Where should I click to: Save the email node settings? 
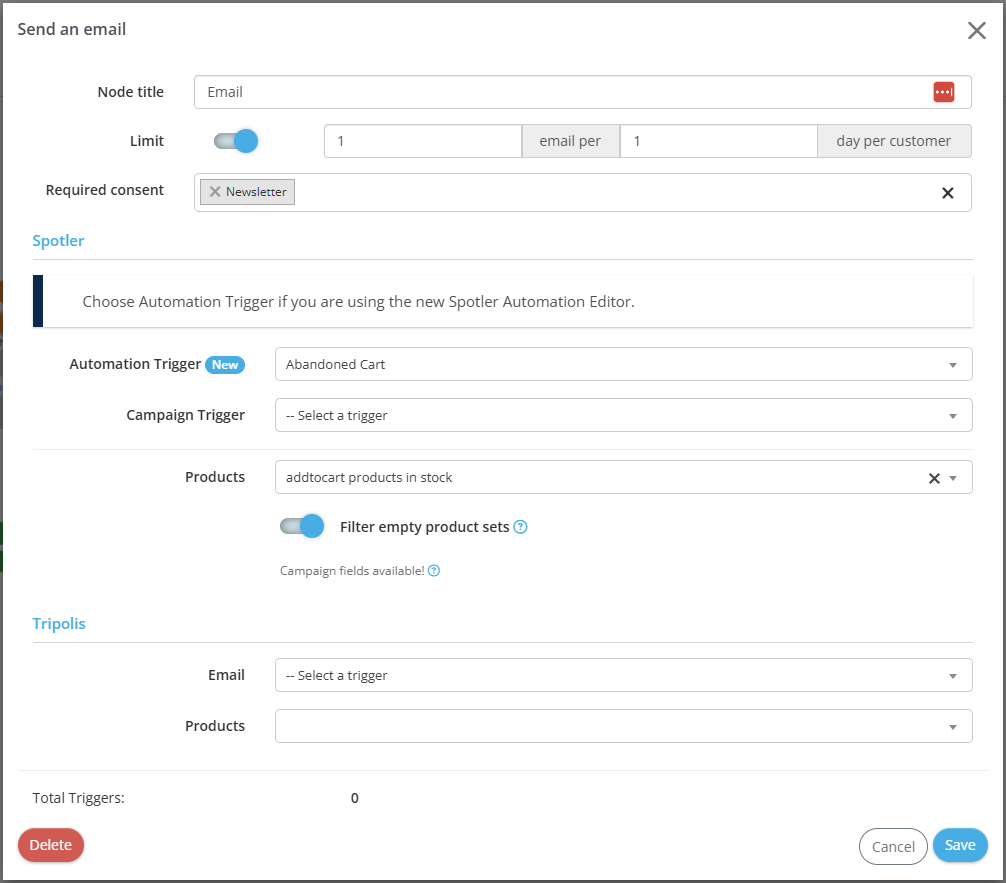point(959,845)
